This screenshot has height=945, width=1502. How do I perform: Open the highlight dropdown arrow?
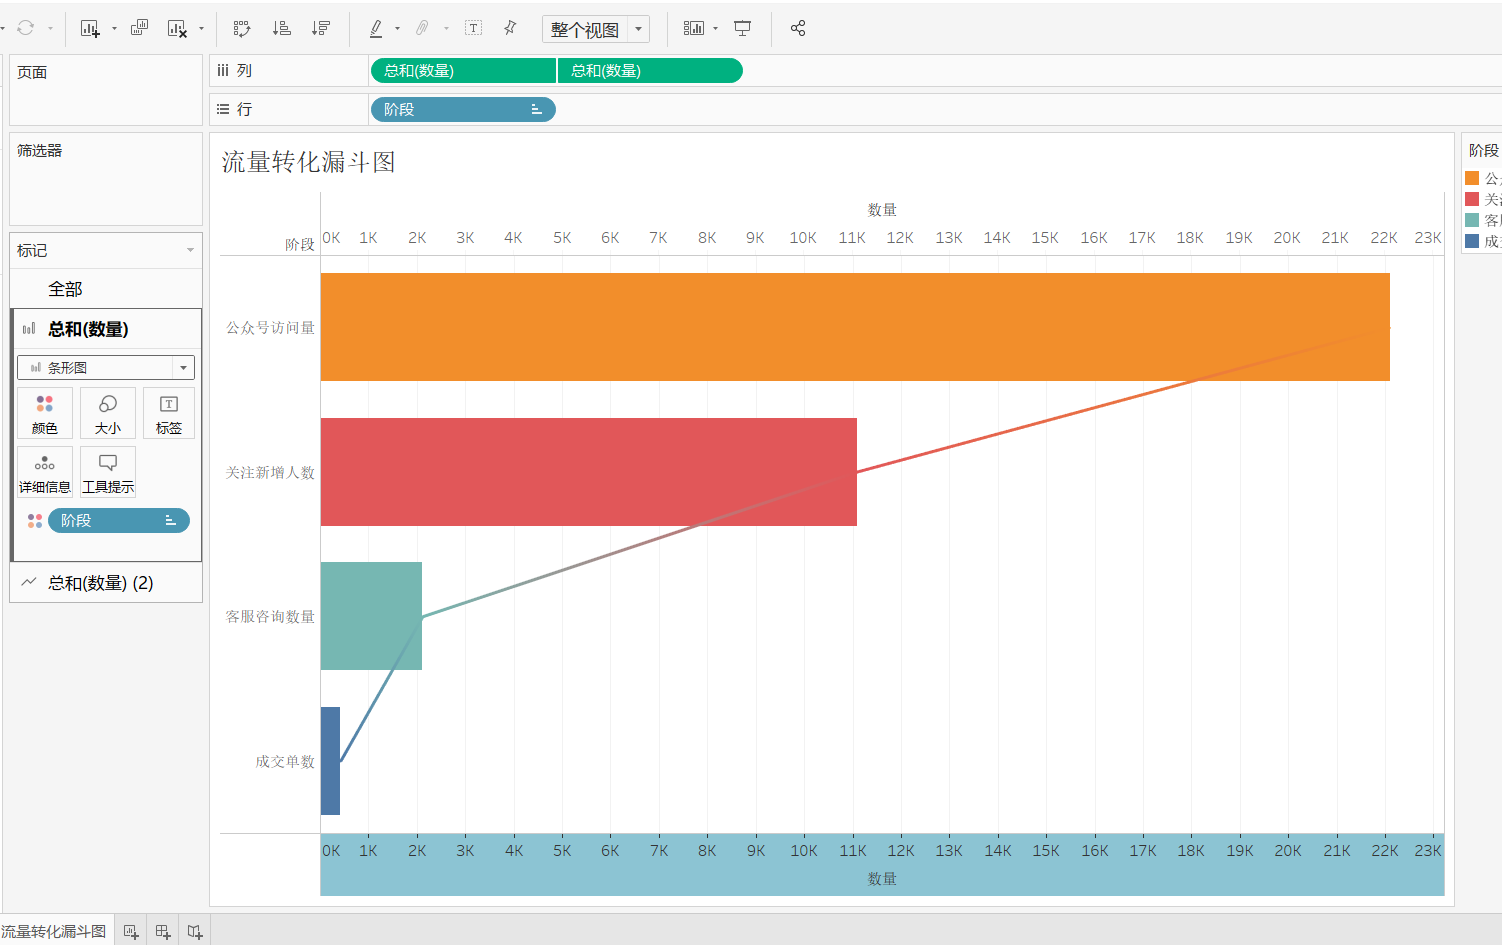coord(397,28)
